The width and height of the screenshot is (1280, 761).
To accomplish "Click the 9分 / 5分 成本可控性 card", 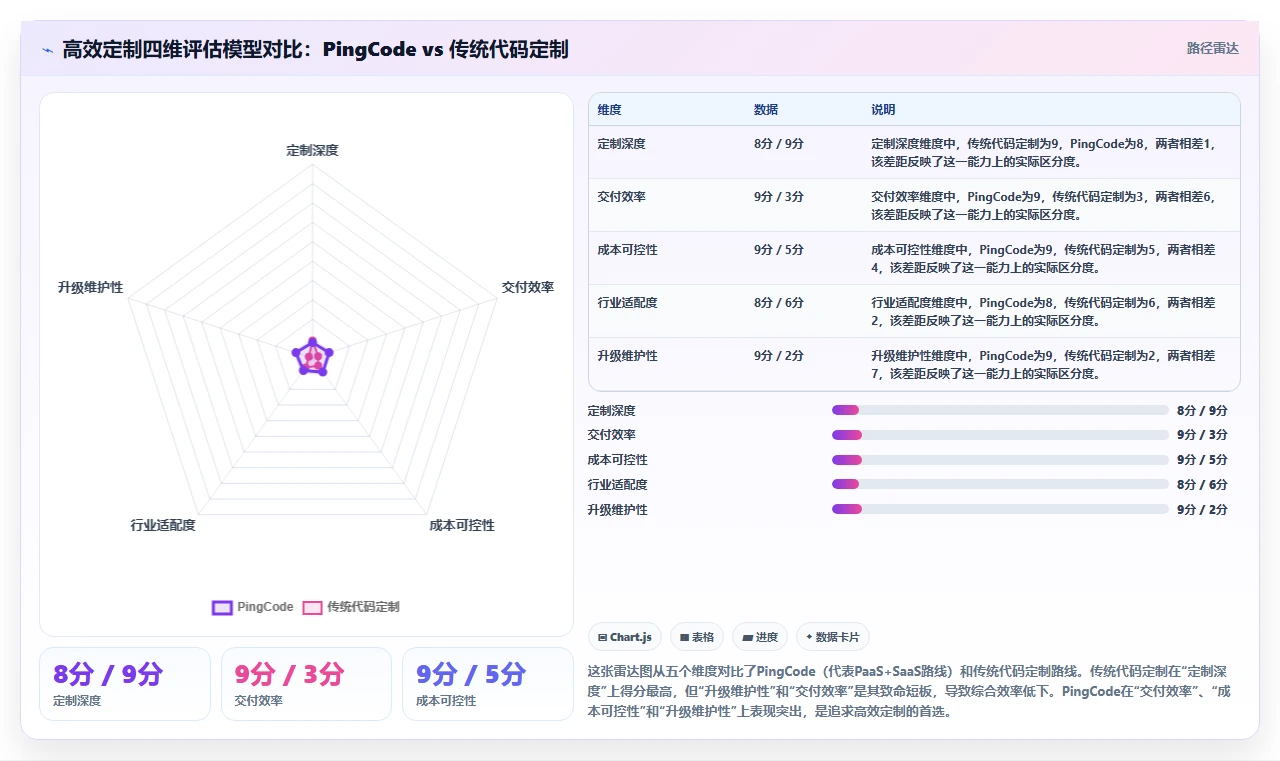I will click(487, 684).
